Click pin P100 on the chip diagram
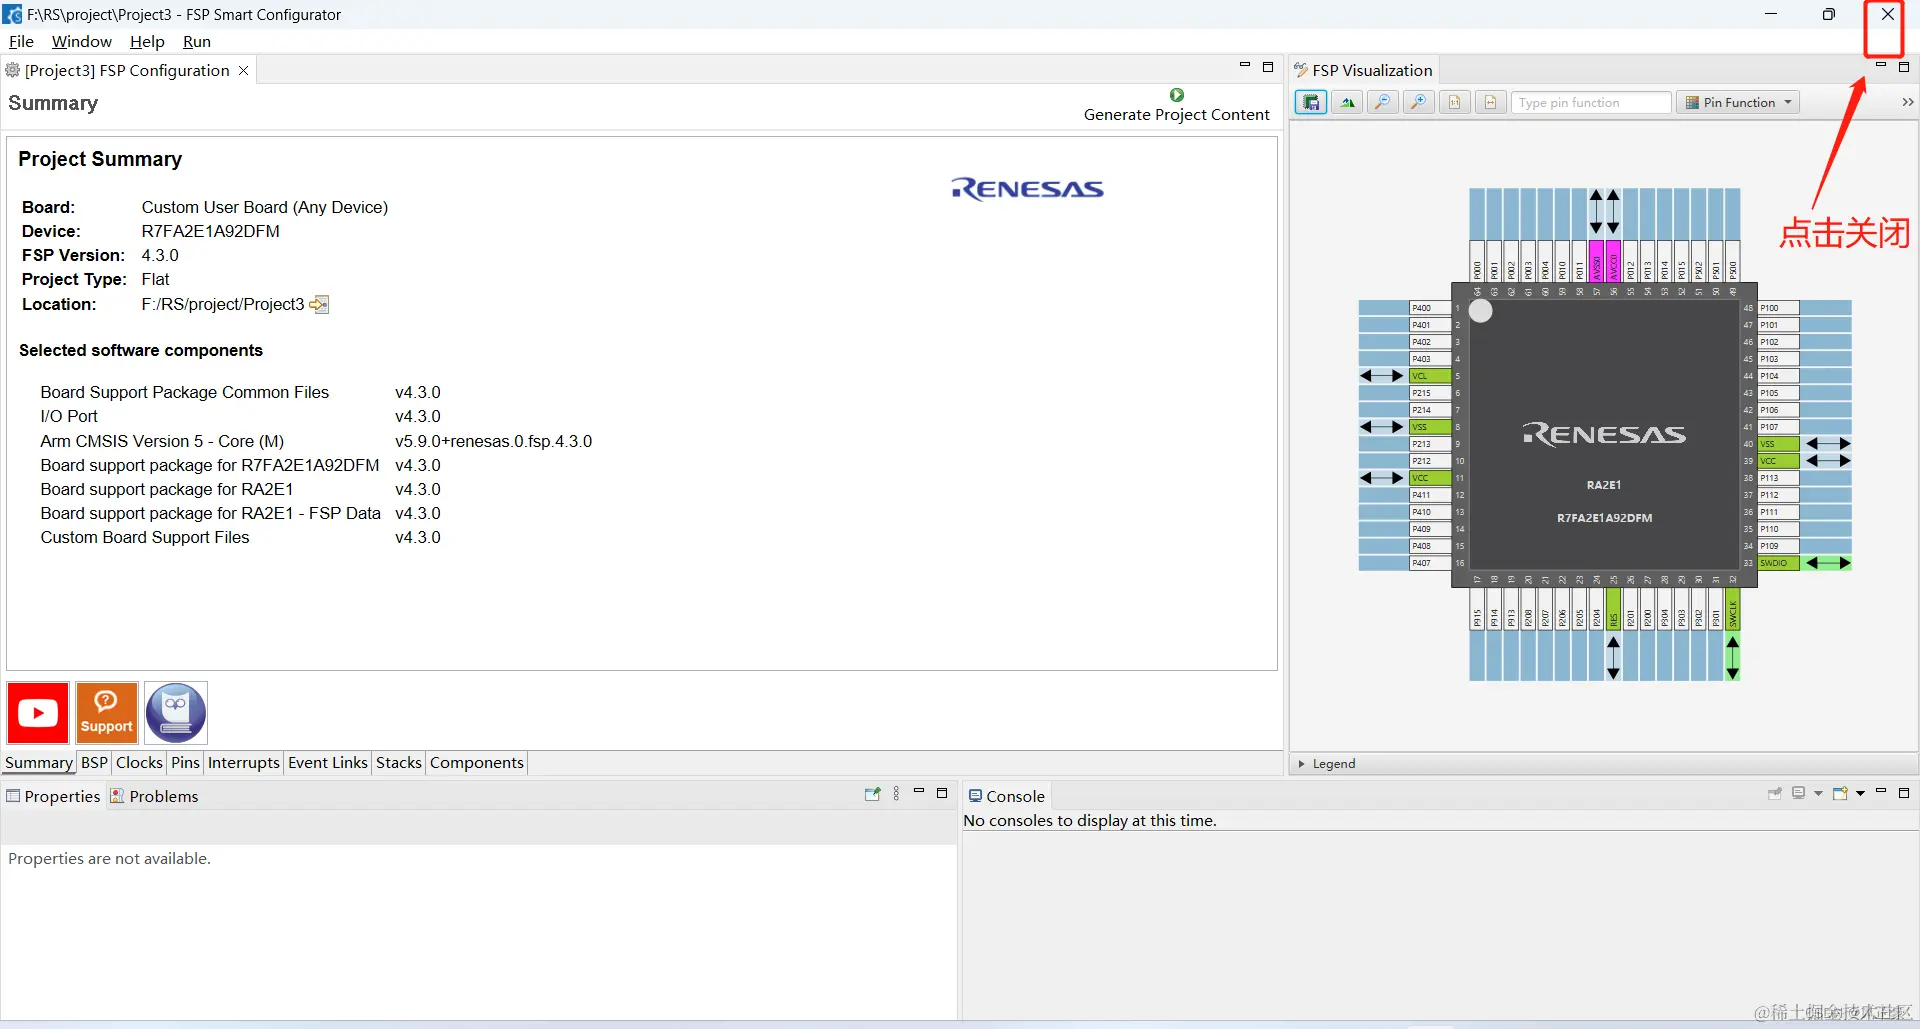The width and height of the screenshot is (1920, 1029). [x=1778, y=308]
